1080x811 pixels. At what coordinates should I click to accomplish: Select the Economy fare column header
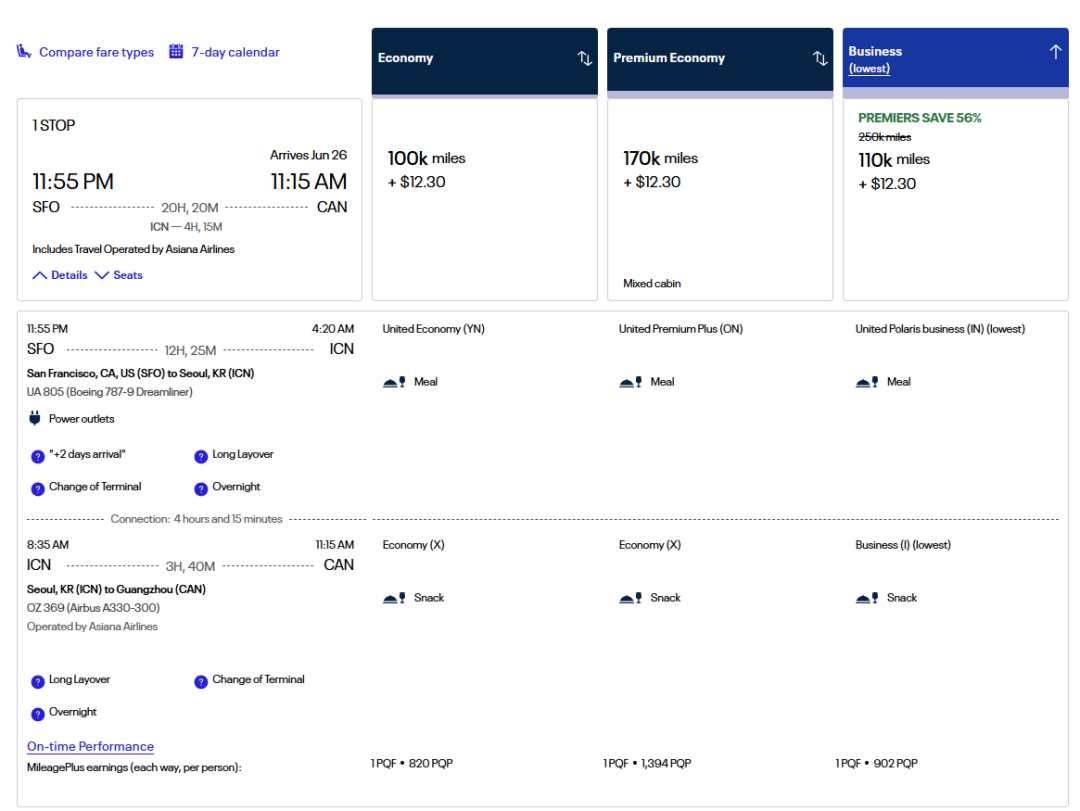pyautogui.click(x=470, y=59)
